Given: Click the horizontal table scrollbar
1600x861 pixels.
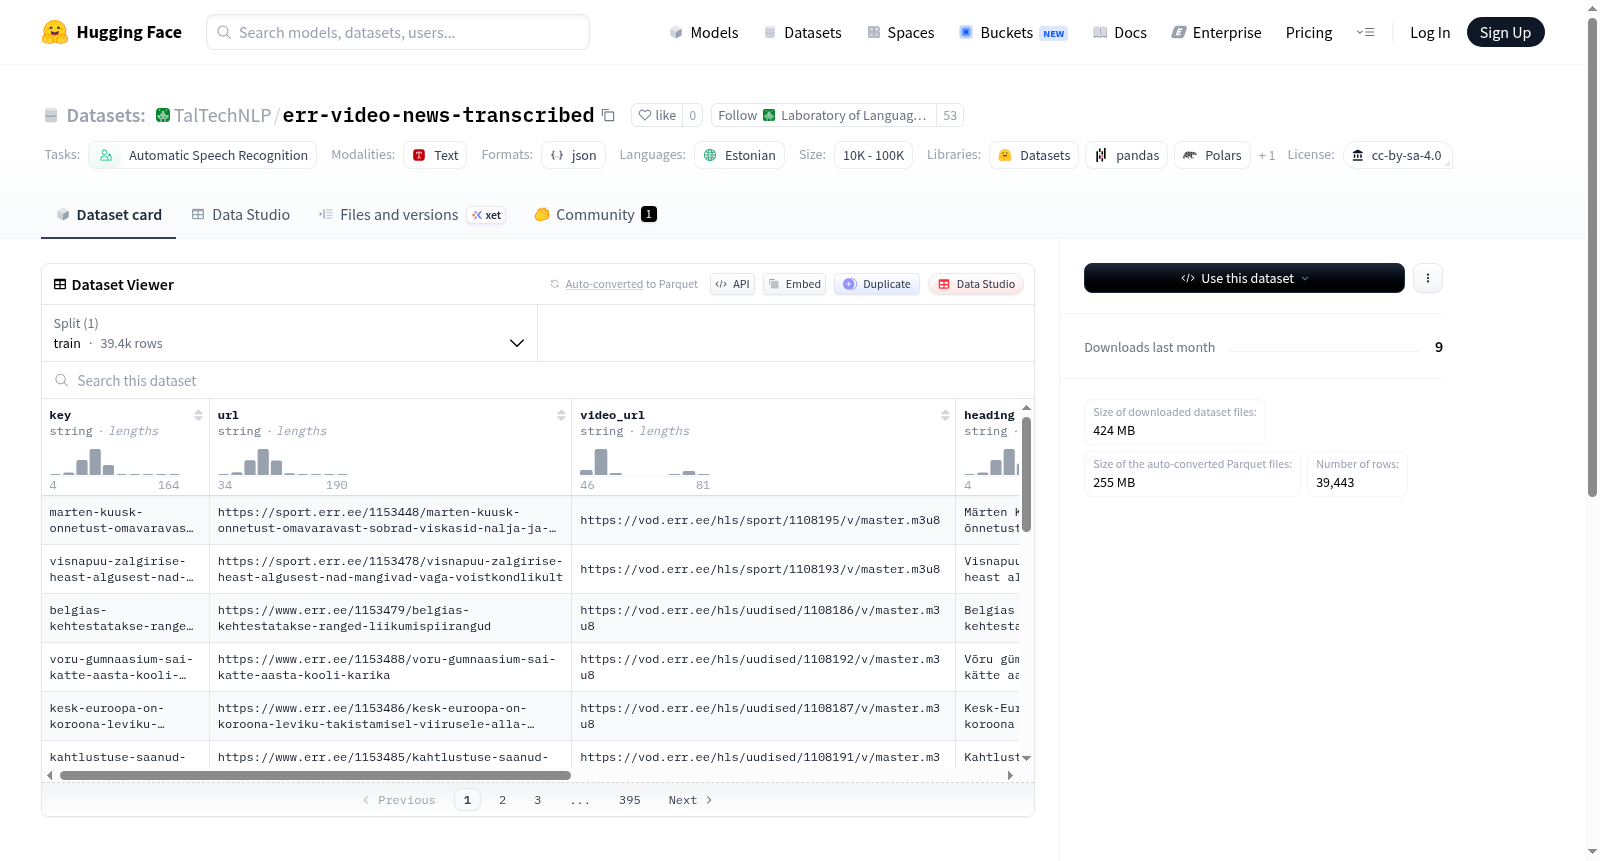Looking at the screenshot, I should pos(315,775).
